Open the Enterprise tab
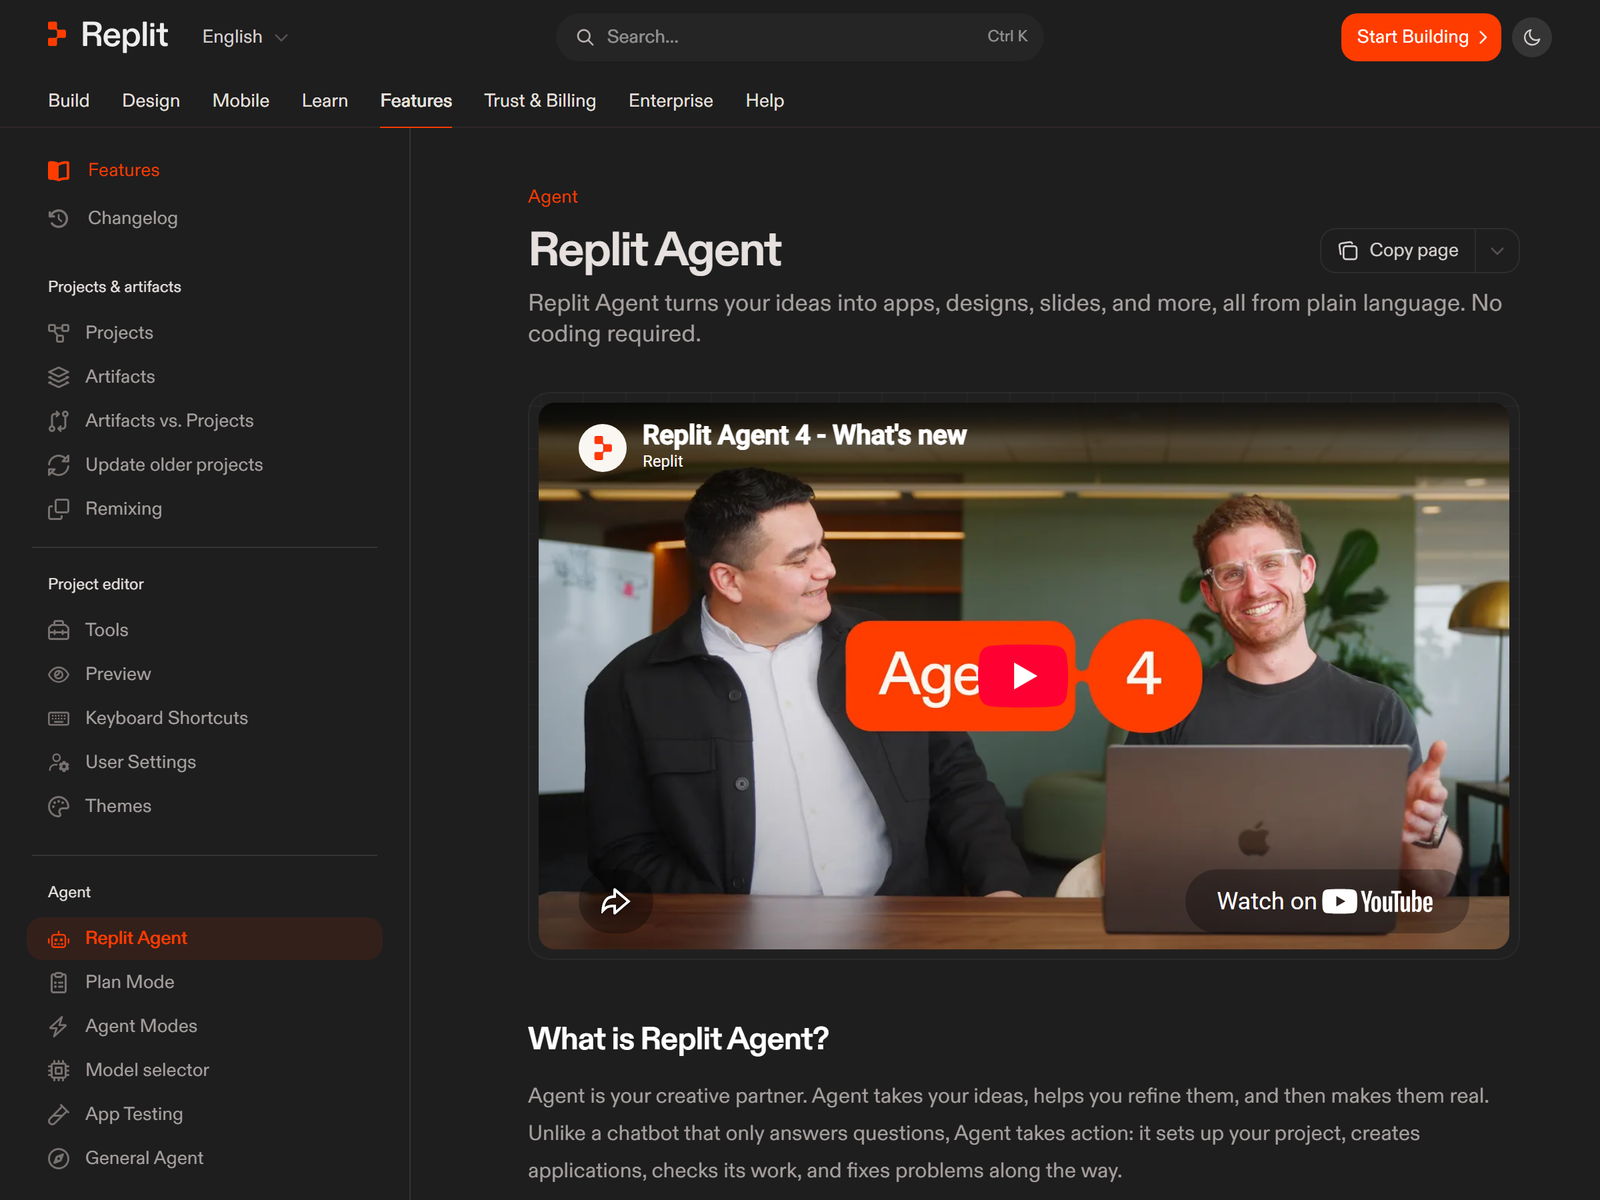 pyautogui.click(x=671, y=101)
